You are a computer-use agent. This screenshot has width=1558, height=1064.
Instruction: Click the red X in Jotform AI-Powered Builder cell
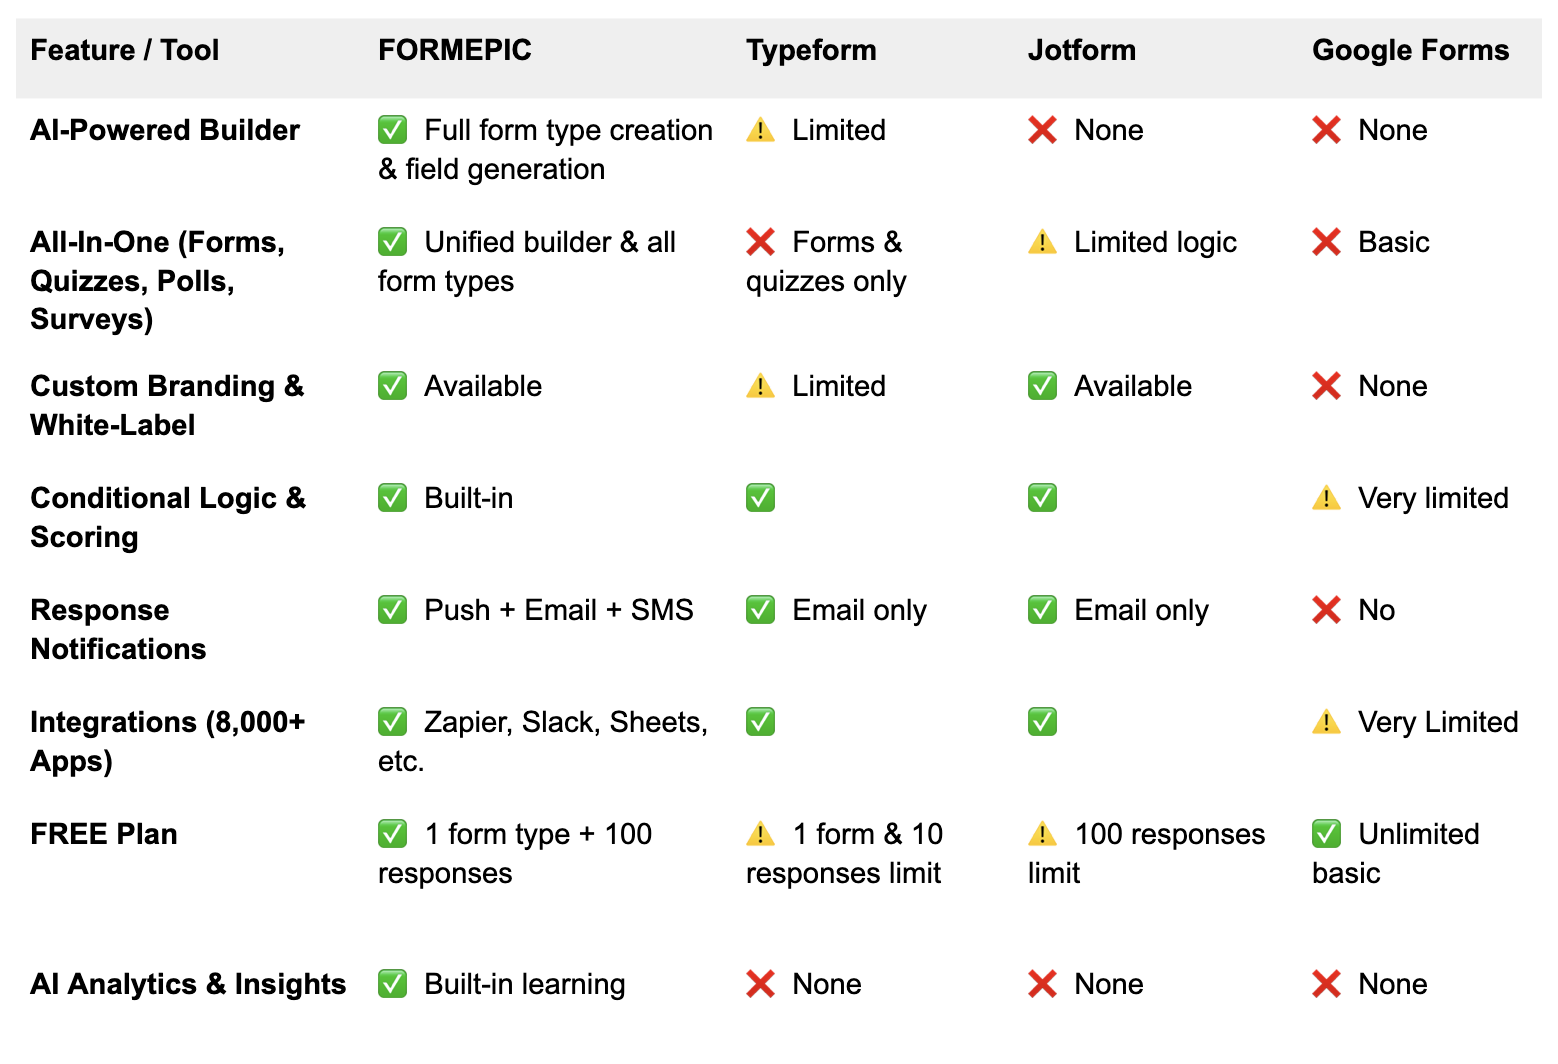point(1042,130)
